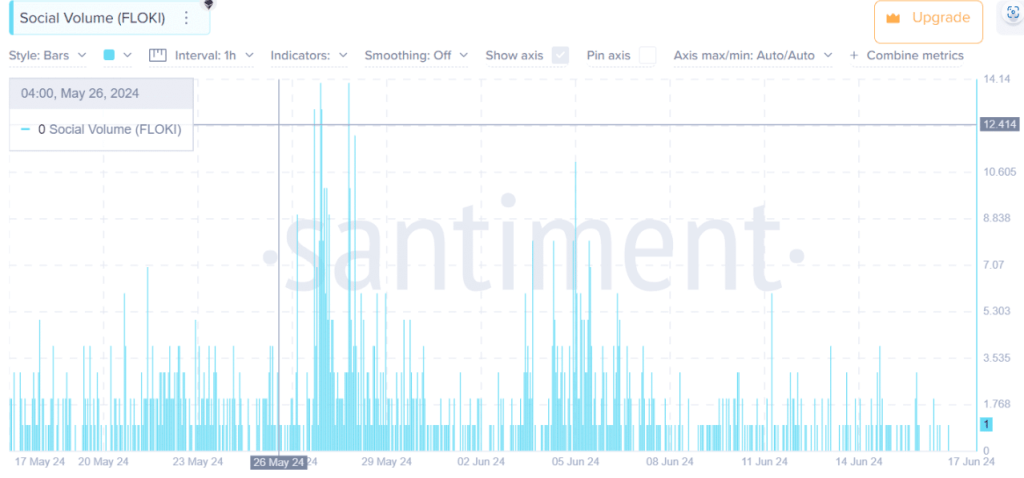This screenshot has width=1024, height=478.
Task: Click the 05 Jun 24 date label
Action: [x=575, y=462]
